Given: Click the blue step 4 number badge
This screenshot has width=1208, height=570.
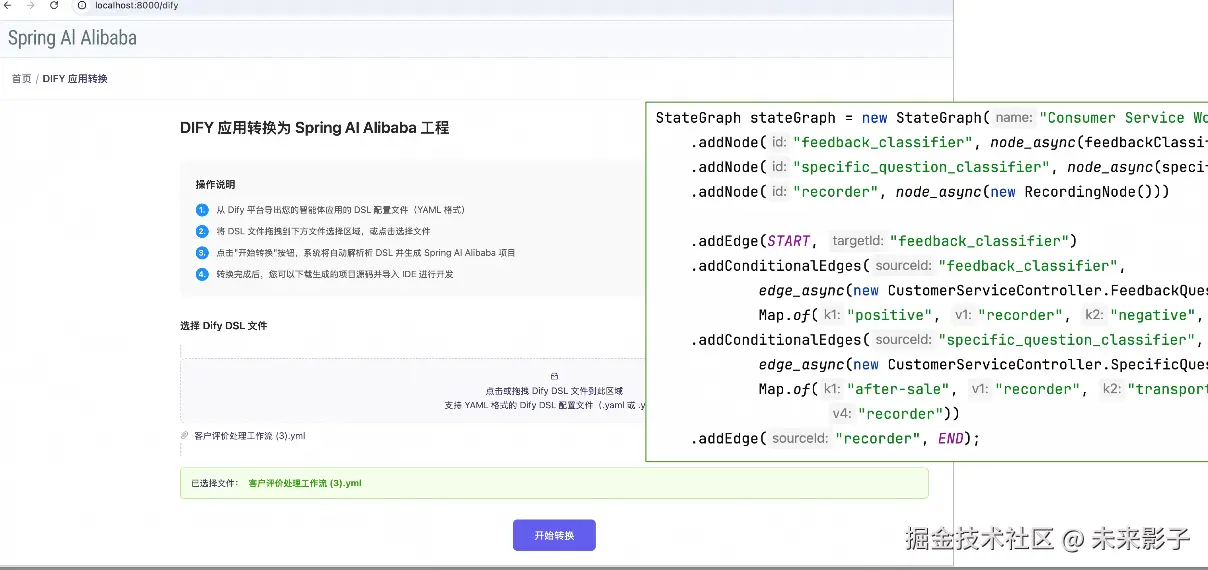Looking at the screenshot, I should click(203, 274).
